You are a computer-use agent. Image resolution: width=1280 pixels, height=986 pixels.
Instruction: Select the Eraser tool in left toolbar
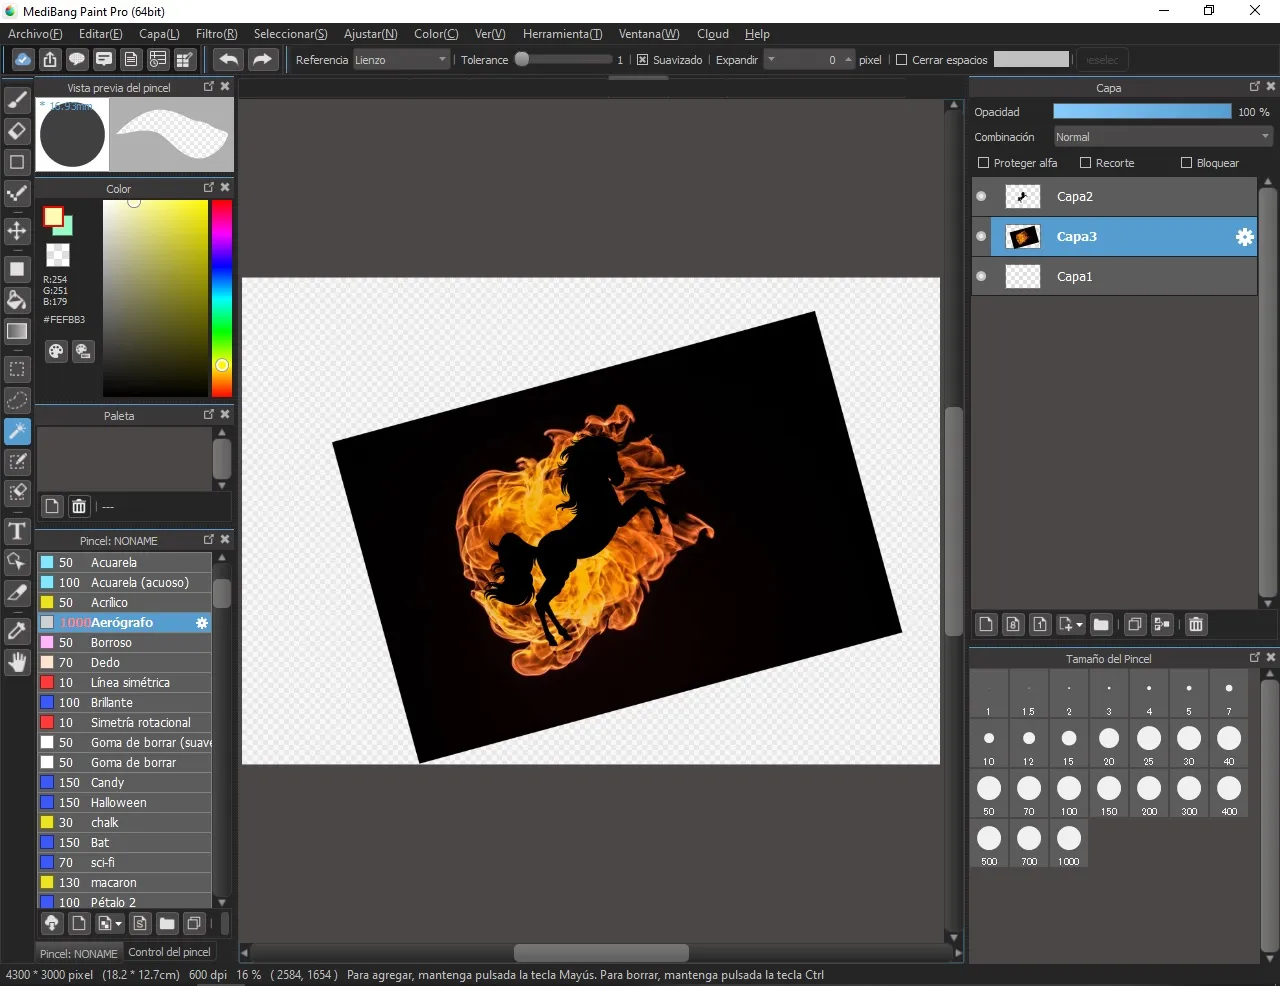pyautogui.click(x=17, y=131)
